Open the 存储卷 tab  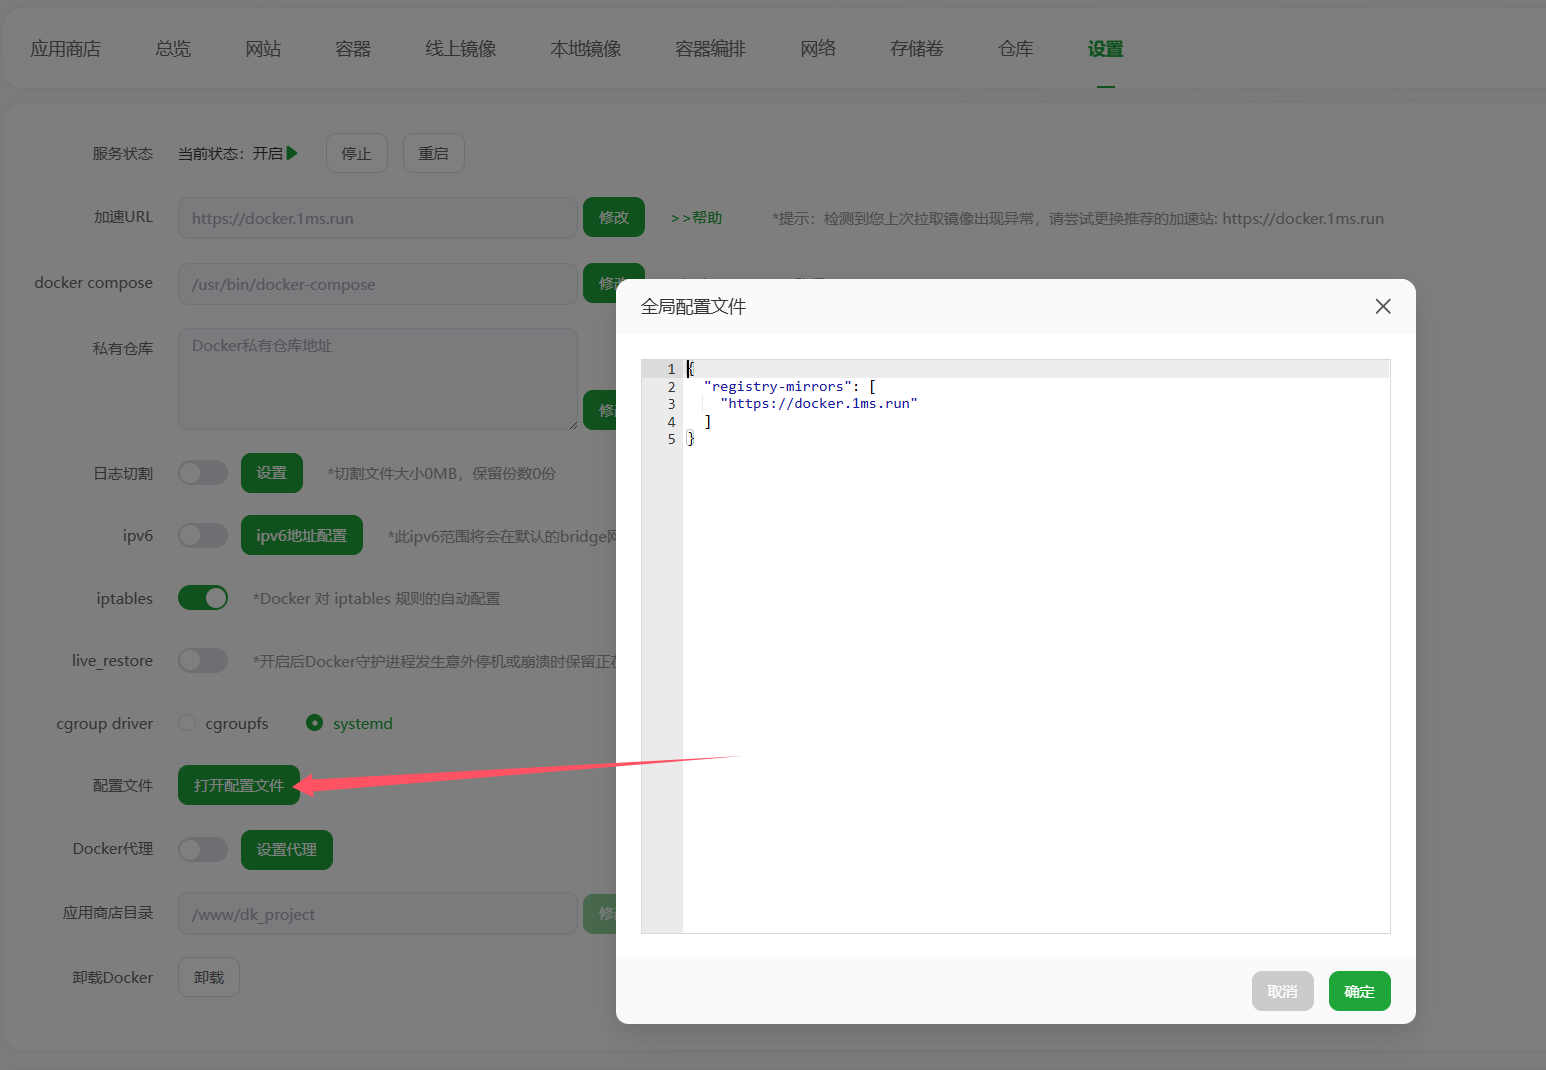(917, 49)
